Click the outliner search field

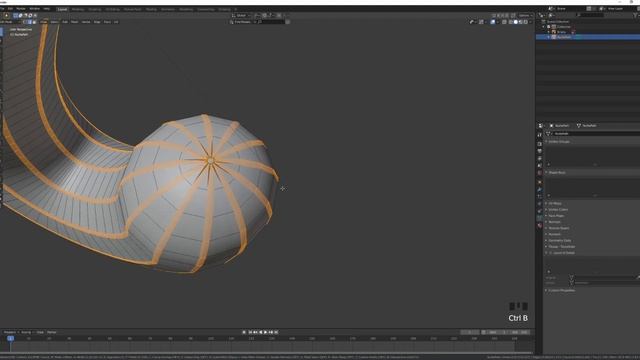(x=590, y=15)
